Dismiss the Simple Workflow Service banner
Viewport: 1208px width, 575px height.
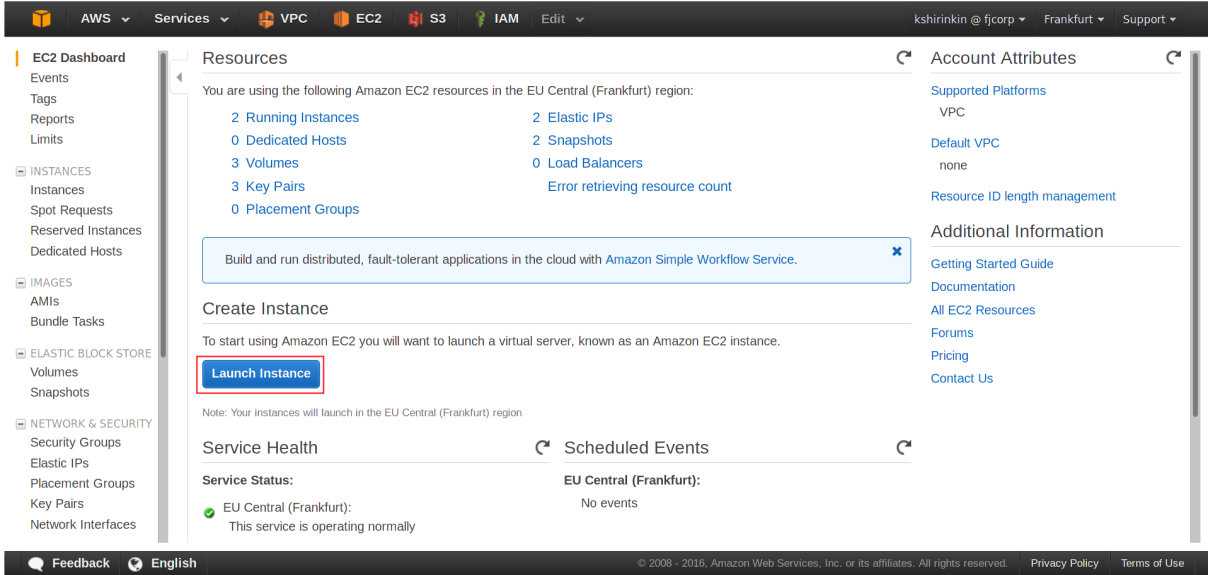[897, 251]
